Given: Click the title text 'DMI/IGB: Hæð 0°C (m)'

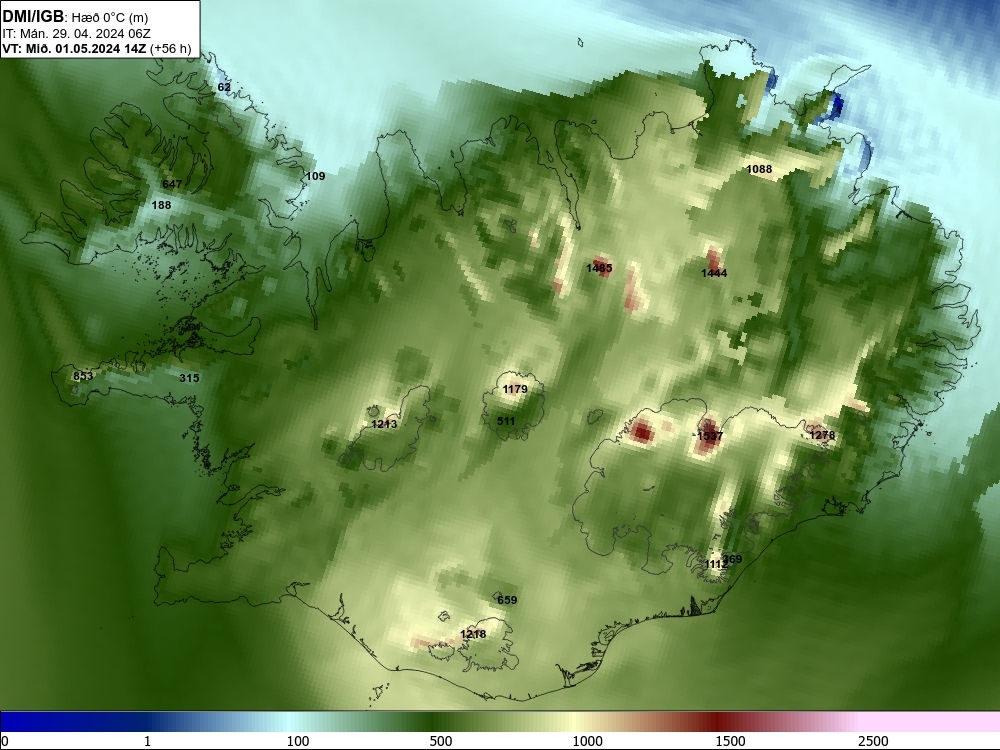Looking at the screenshot, I should pos(75,17).
